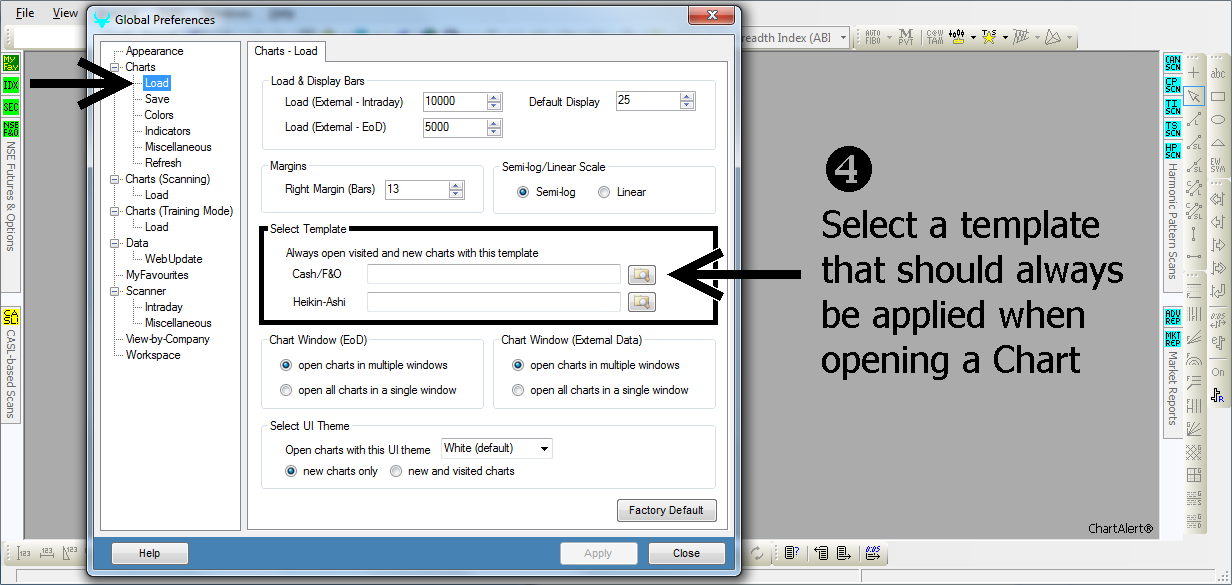Choose External Data open charts in multiple windows
The image size is (1232, 585).
point(518,365)
